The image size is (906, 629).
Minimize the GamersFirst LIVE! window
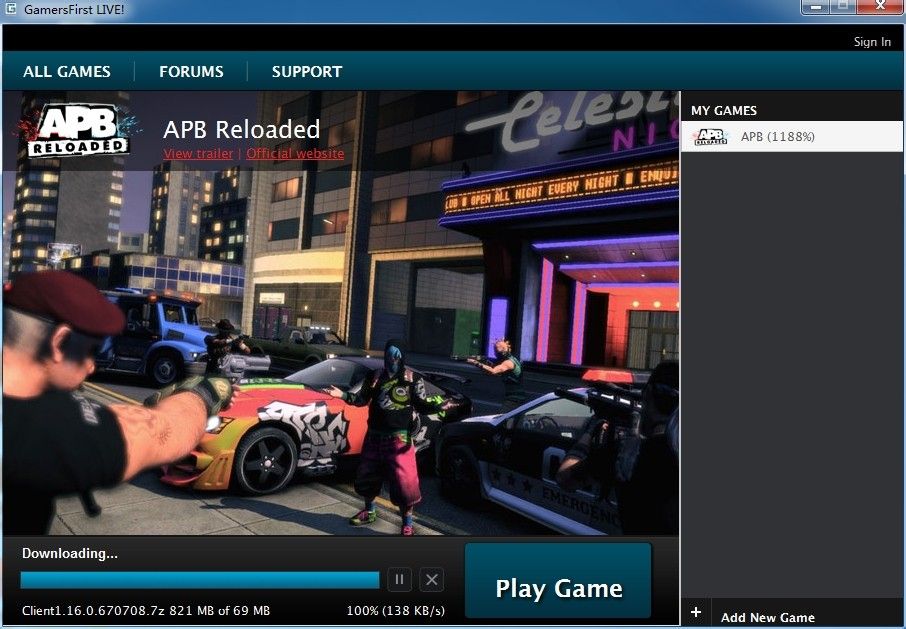[x=816, y=6]
